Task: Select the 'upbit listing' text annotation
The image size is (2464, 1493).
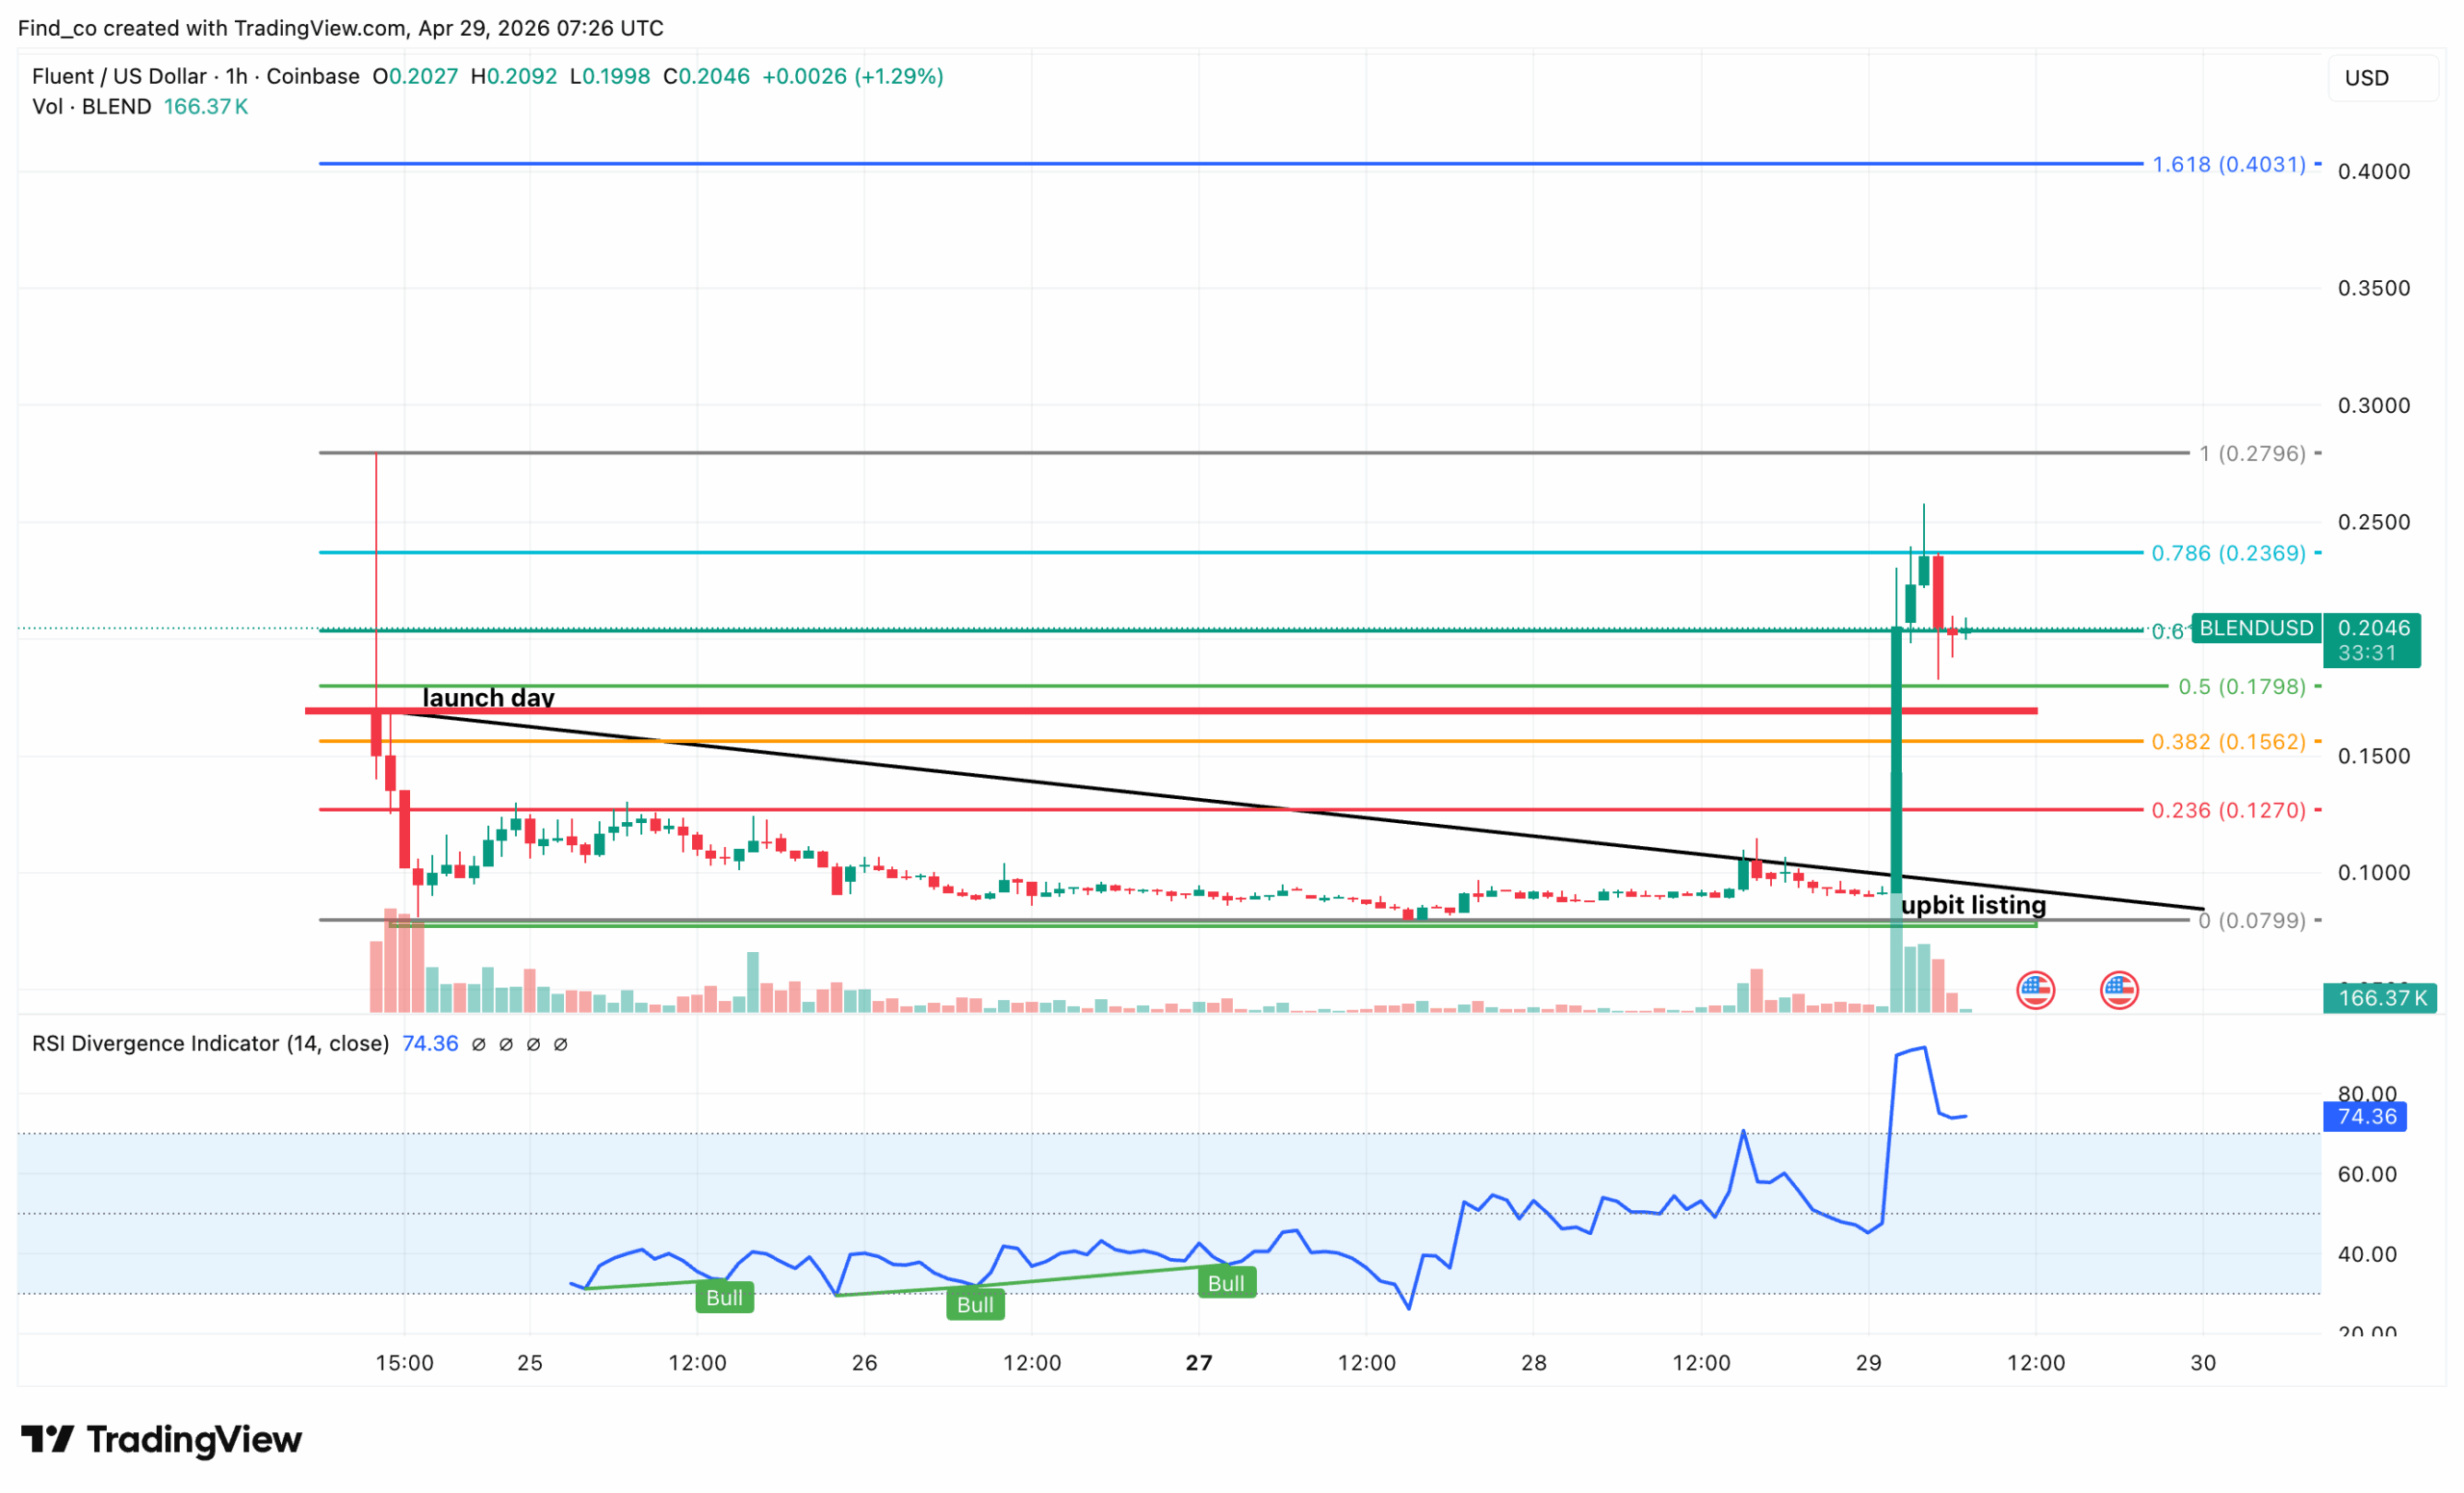Action: coord(1973,905)
